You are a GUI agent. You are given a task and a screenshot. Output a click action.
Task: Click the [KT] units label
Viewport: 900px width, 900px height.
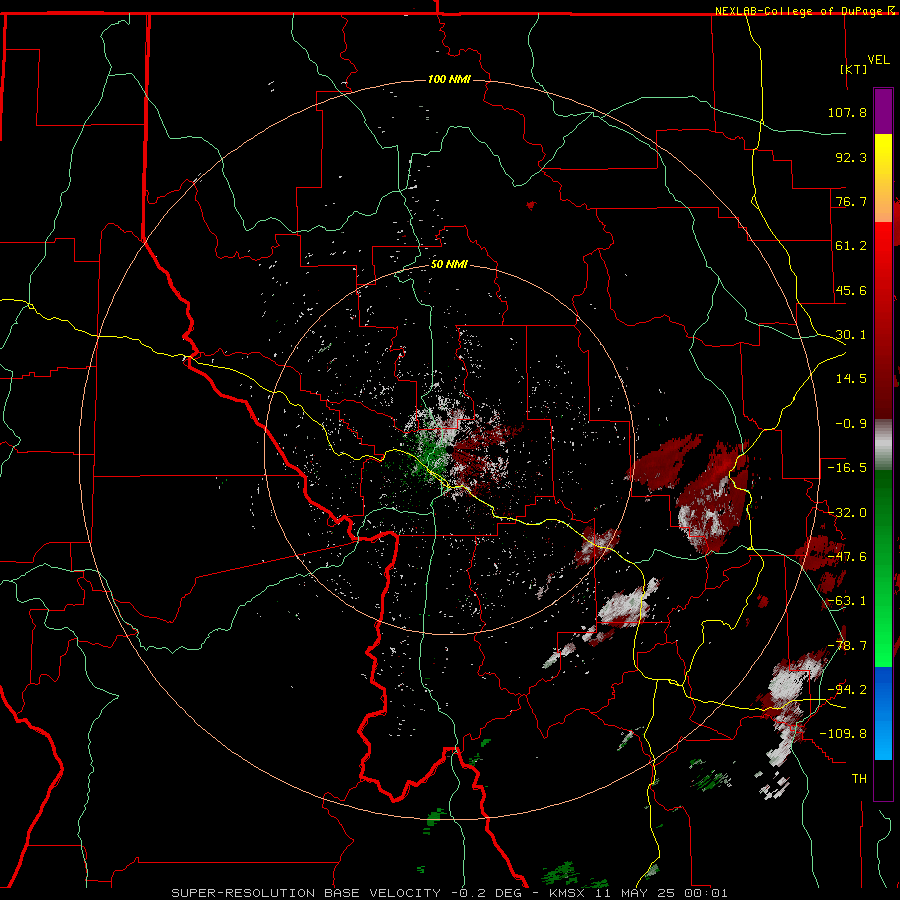coord(854,69)
